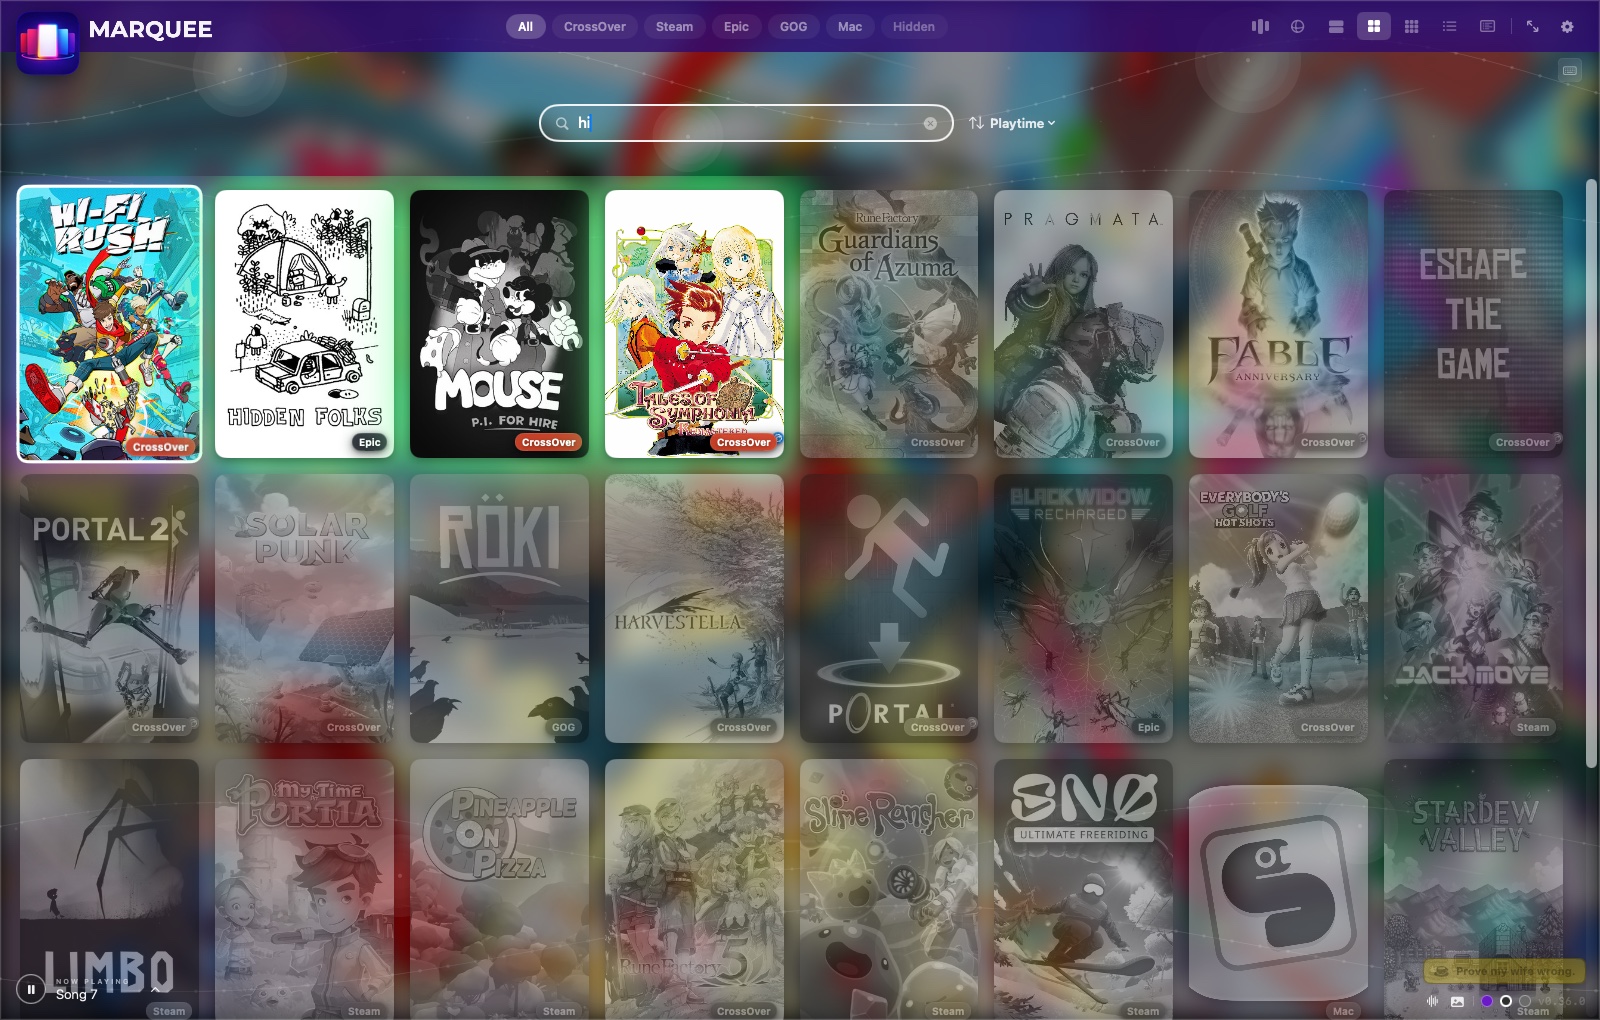
Task: Open the My Time at Portia cover
Action: point(304,889)
